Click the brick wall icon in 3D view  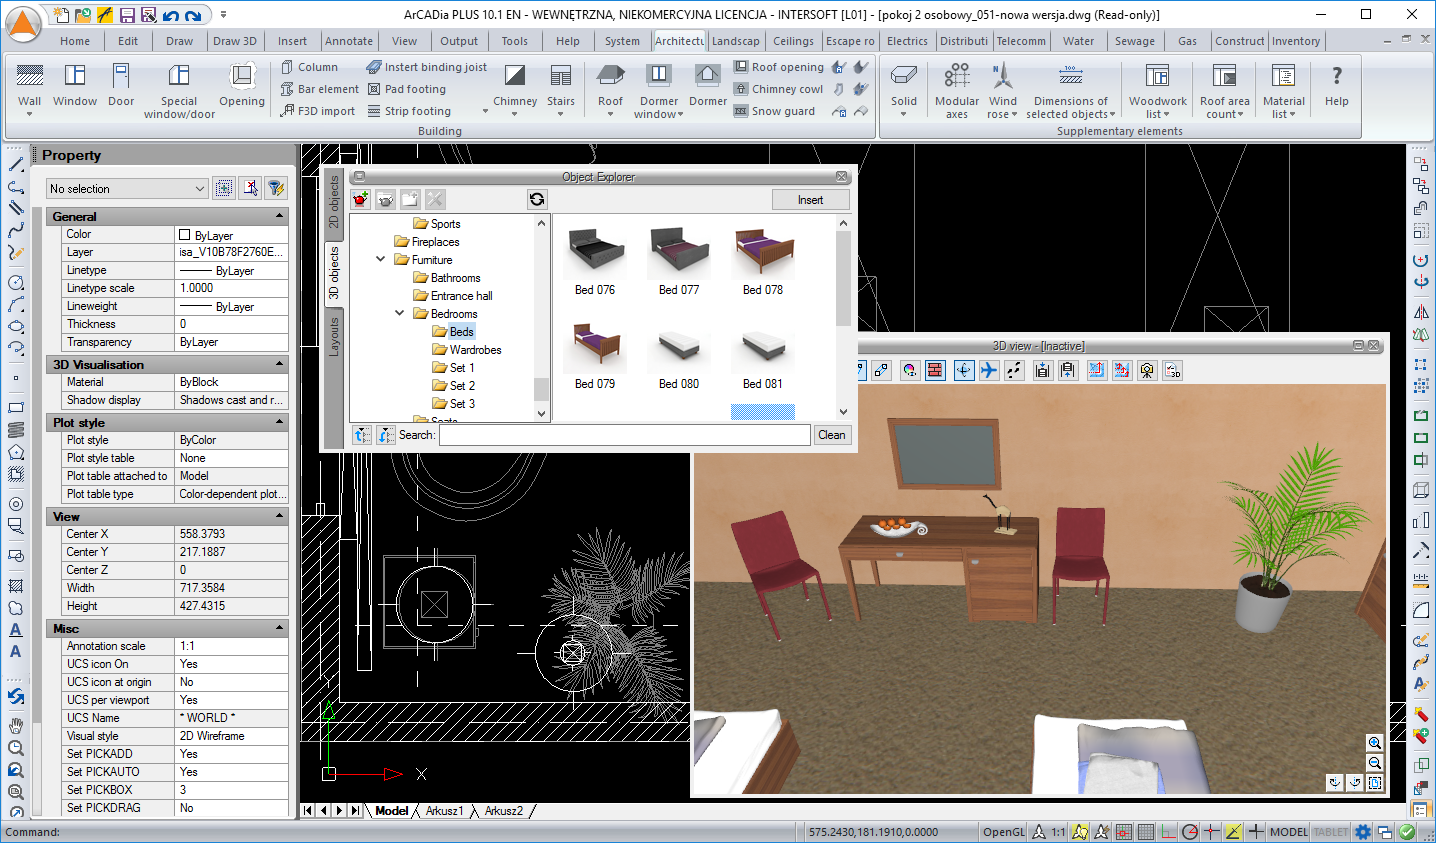[x=935, y=371]
